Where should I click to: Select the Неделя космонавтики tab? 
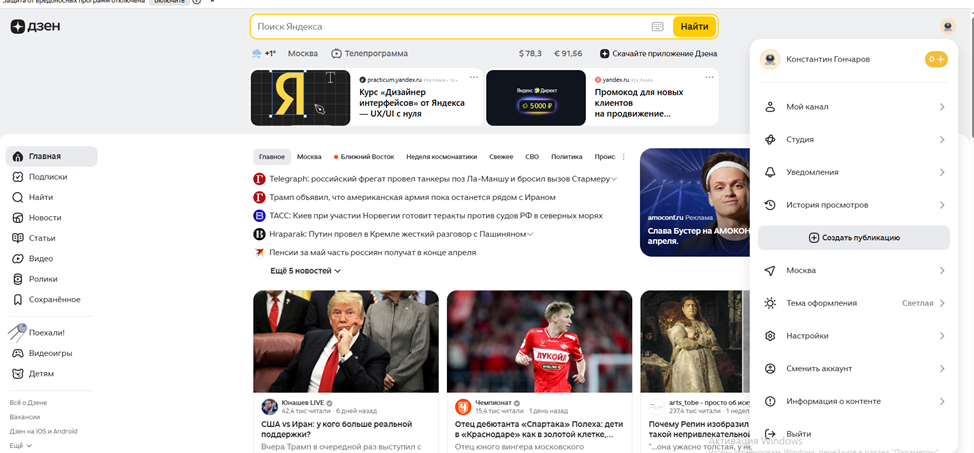click(x=441, y=157)
